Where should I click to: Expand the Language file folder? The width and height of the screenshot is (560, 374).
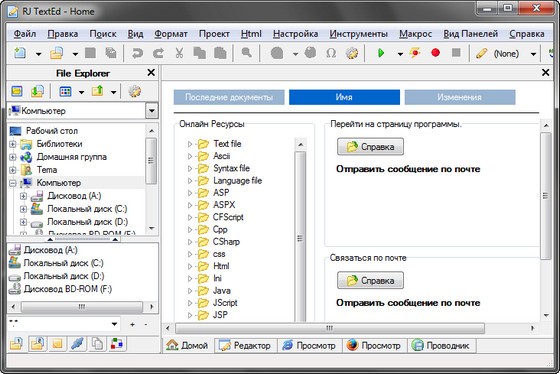(x=190, y=181)
